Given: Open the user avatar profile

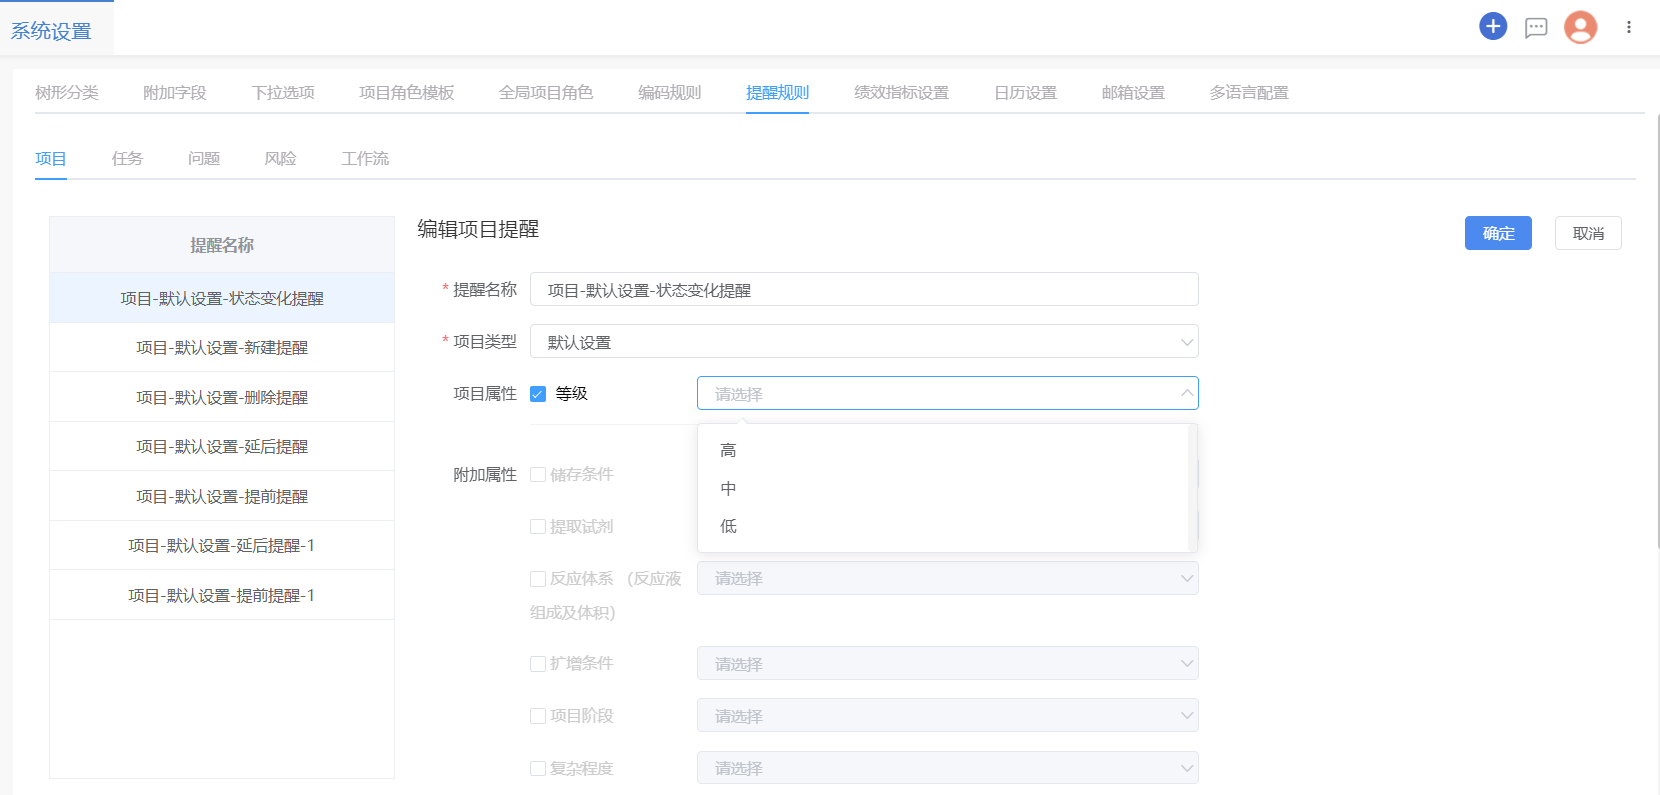Looking at the screenshot, I should pyautogui.click(x=1580, y=28).
